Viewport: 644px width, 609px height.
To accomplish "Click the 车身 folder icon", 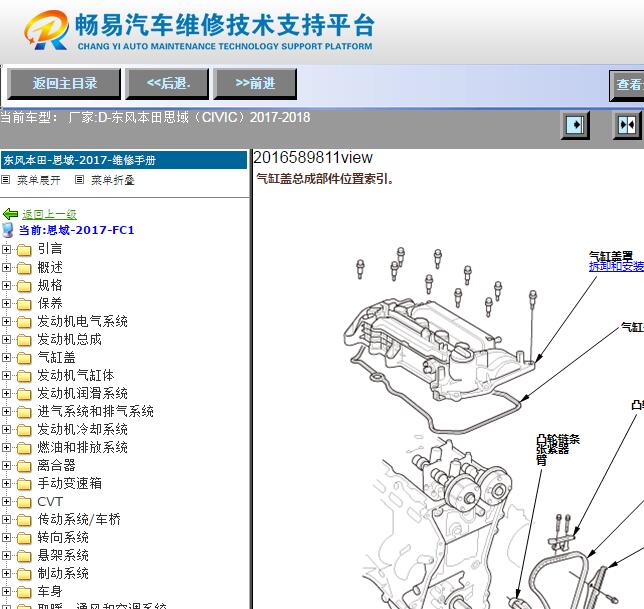I will pos(24,593).
